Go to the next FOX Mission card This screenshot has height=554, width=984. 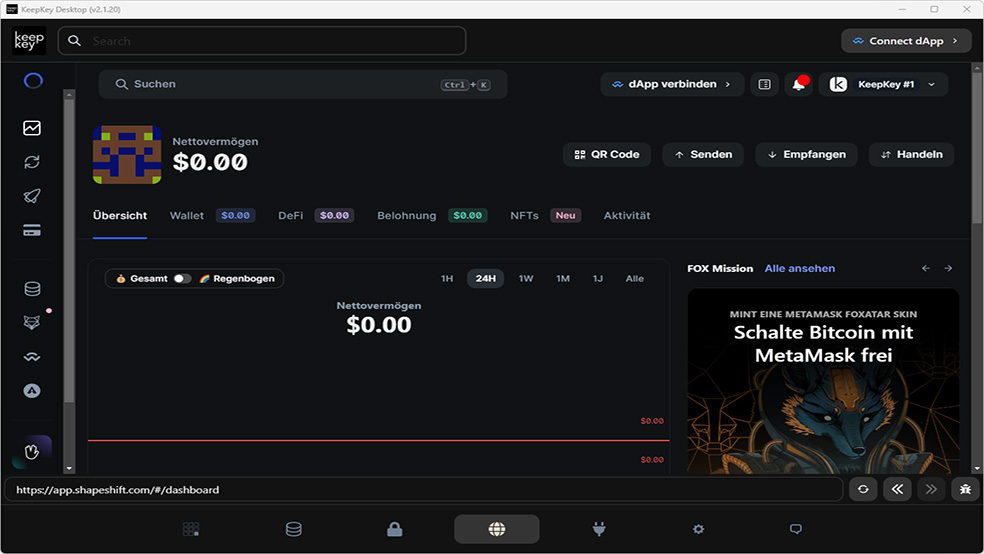coord(948,269)
